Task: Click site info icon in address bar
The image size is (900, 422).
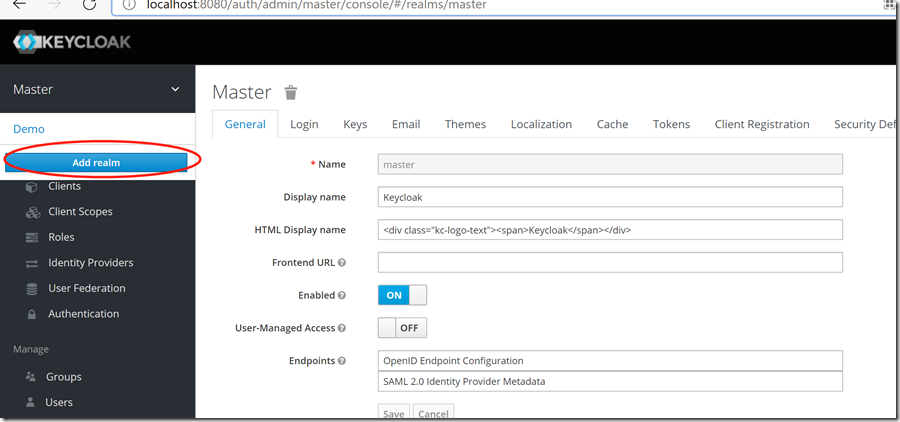Action: pyautogui.click(x=130, y=5)
